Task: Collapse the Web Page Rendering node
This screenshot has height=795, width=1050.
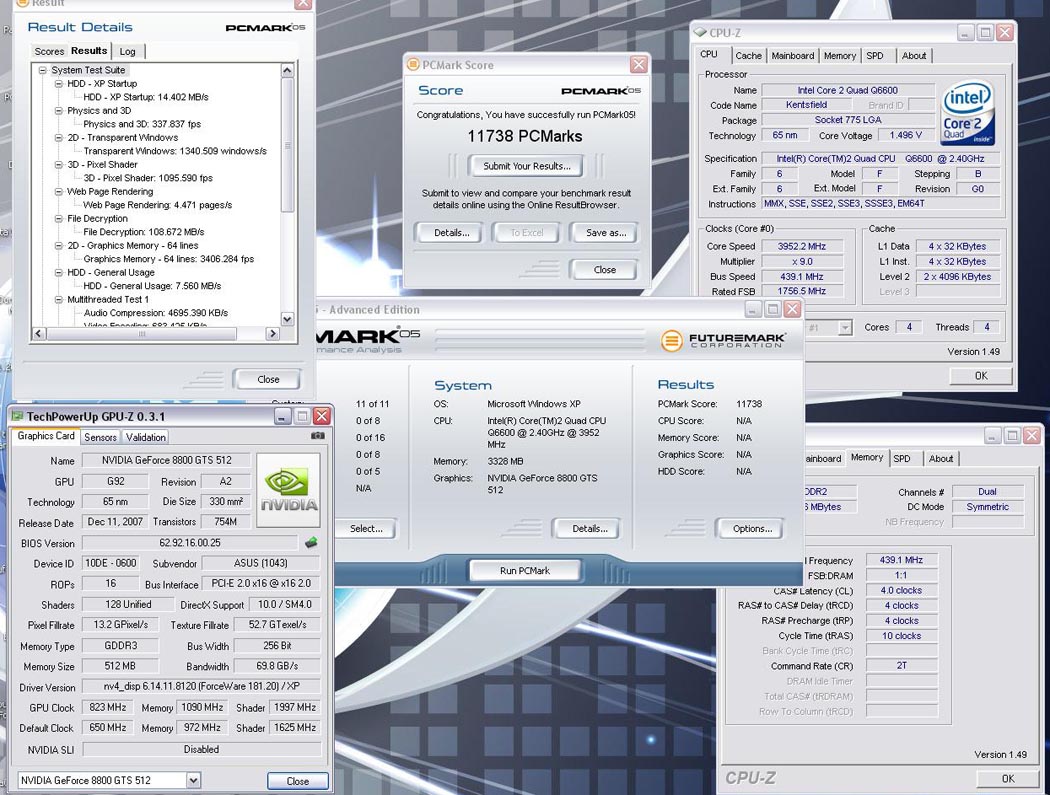Action: coord(58,192)
